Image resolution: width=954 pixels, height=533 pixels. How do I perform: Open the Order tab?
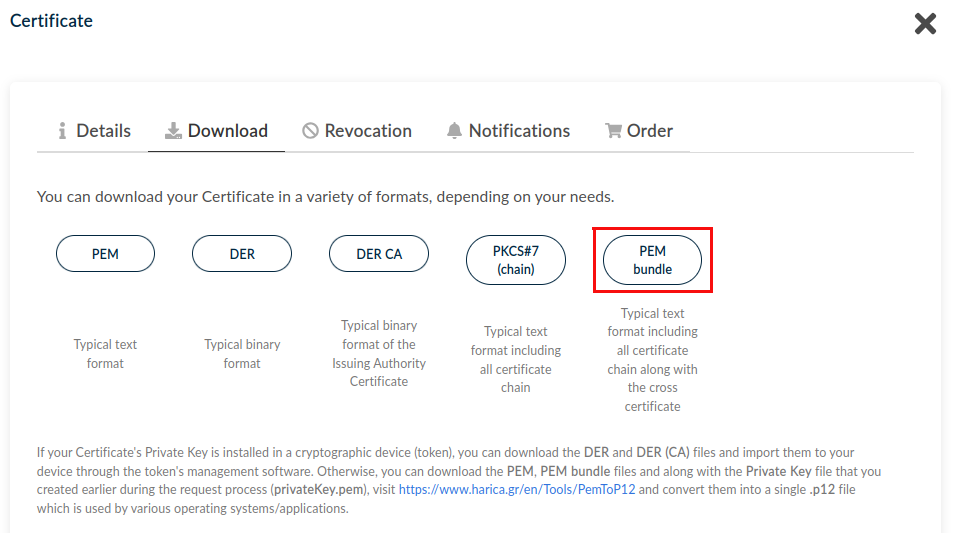coord(650,131)
